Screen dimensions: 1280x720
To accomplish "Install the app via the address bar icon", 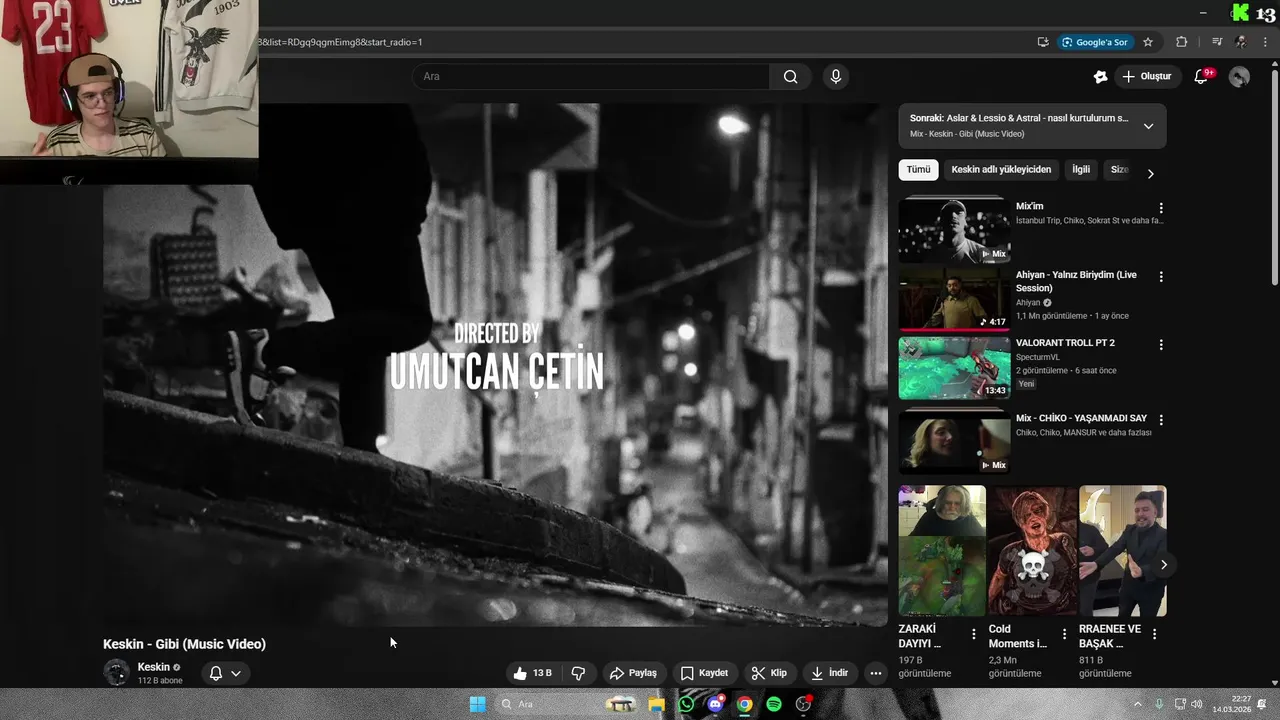I will click(1043, 42).
